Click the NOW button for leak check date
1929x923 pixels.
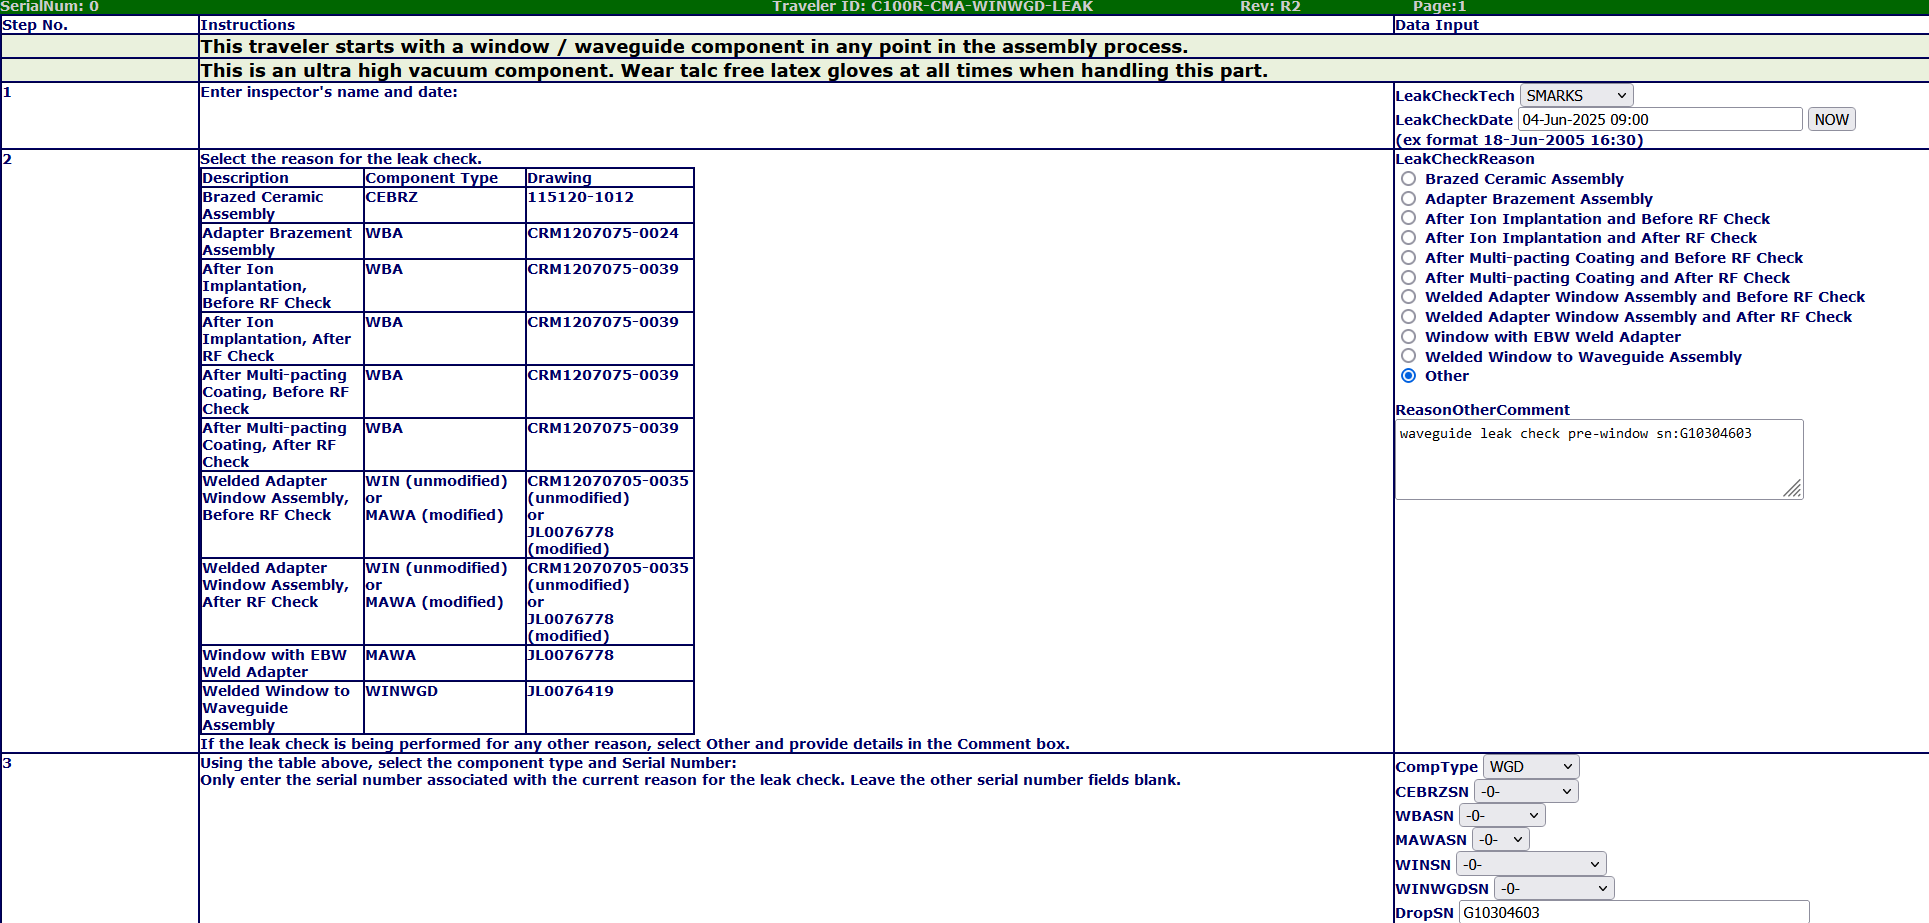coord(1832,119)
